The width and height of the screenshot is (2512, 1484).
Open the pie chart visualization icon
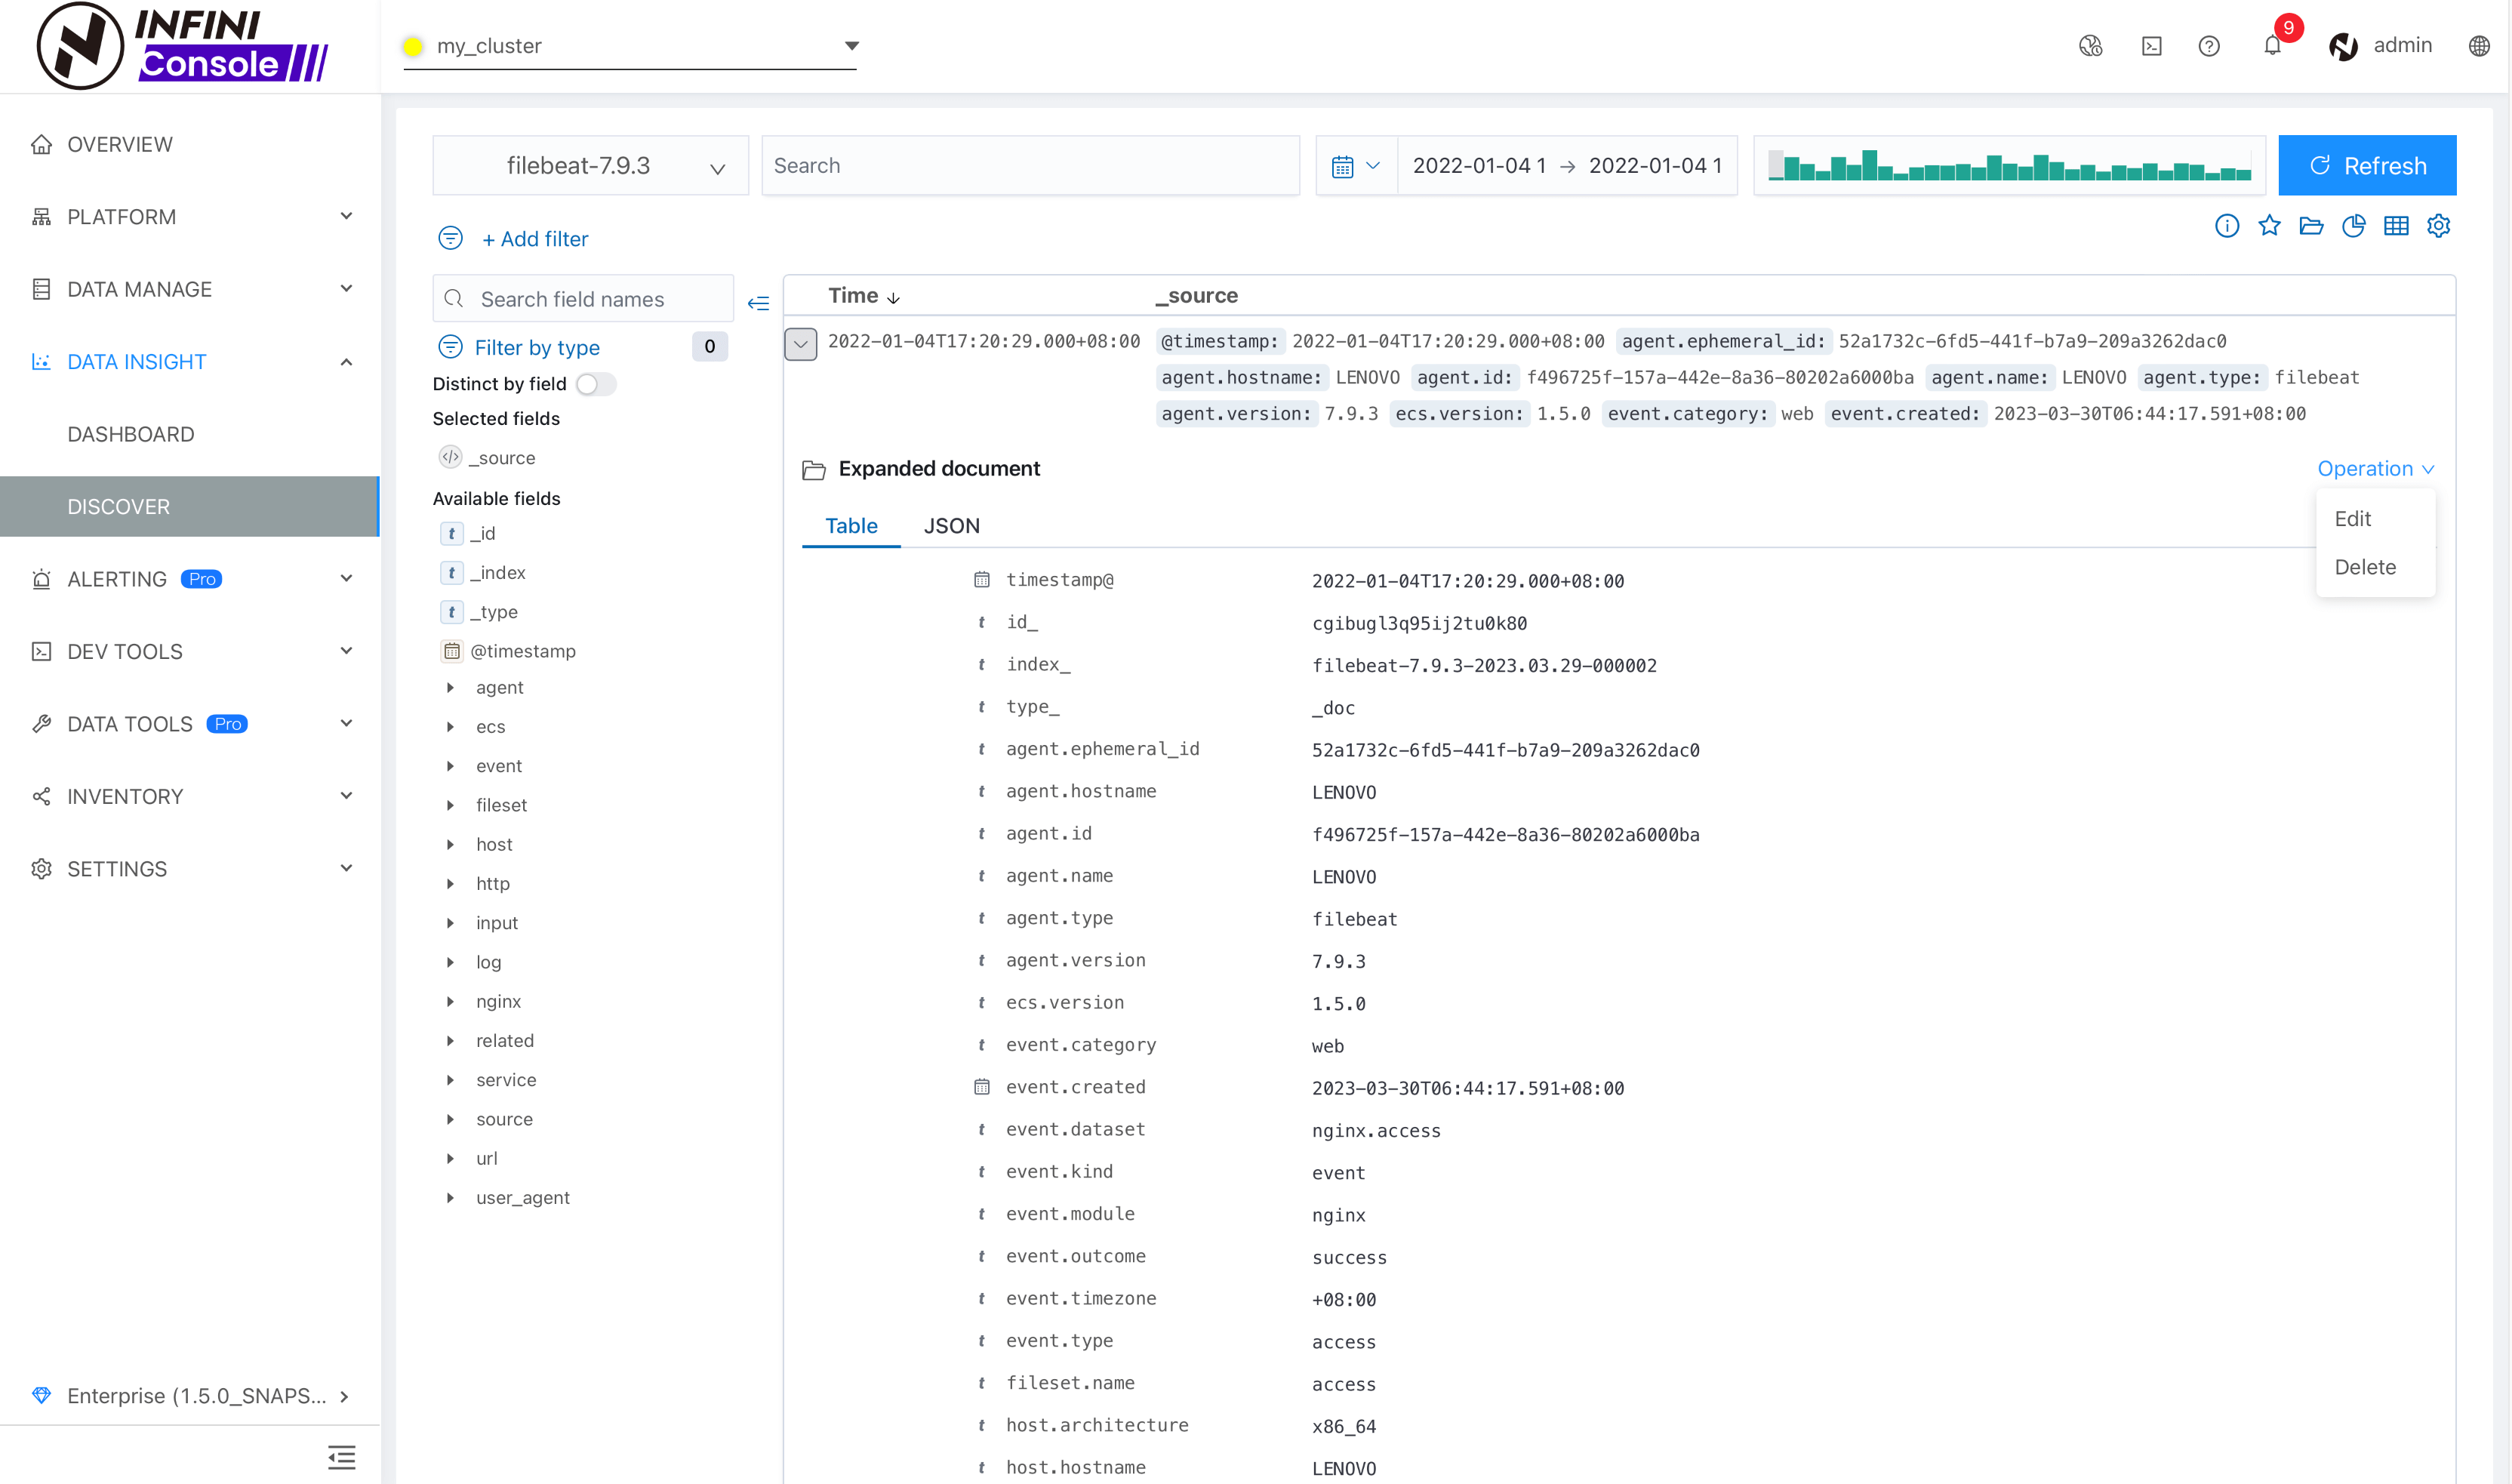click(2354, 226)
